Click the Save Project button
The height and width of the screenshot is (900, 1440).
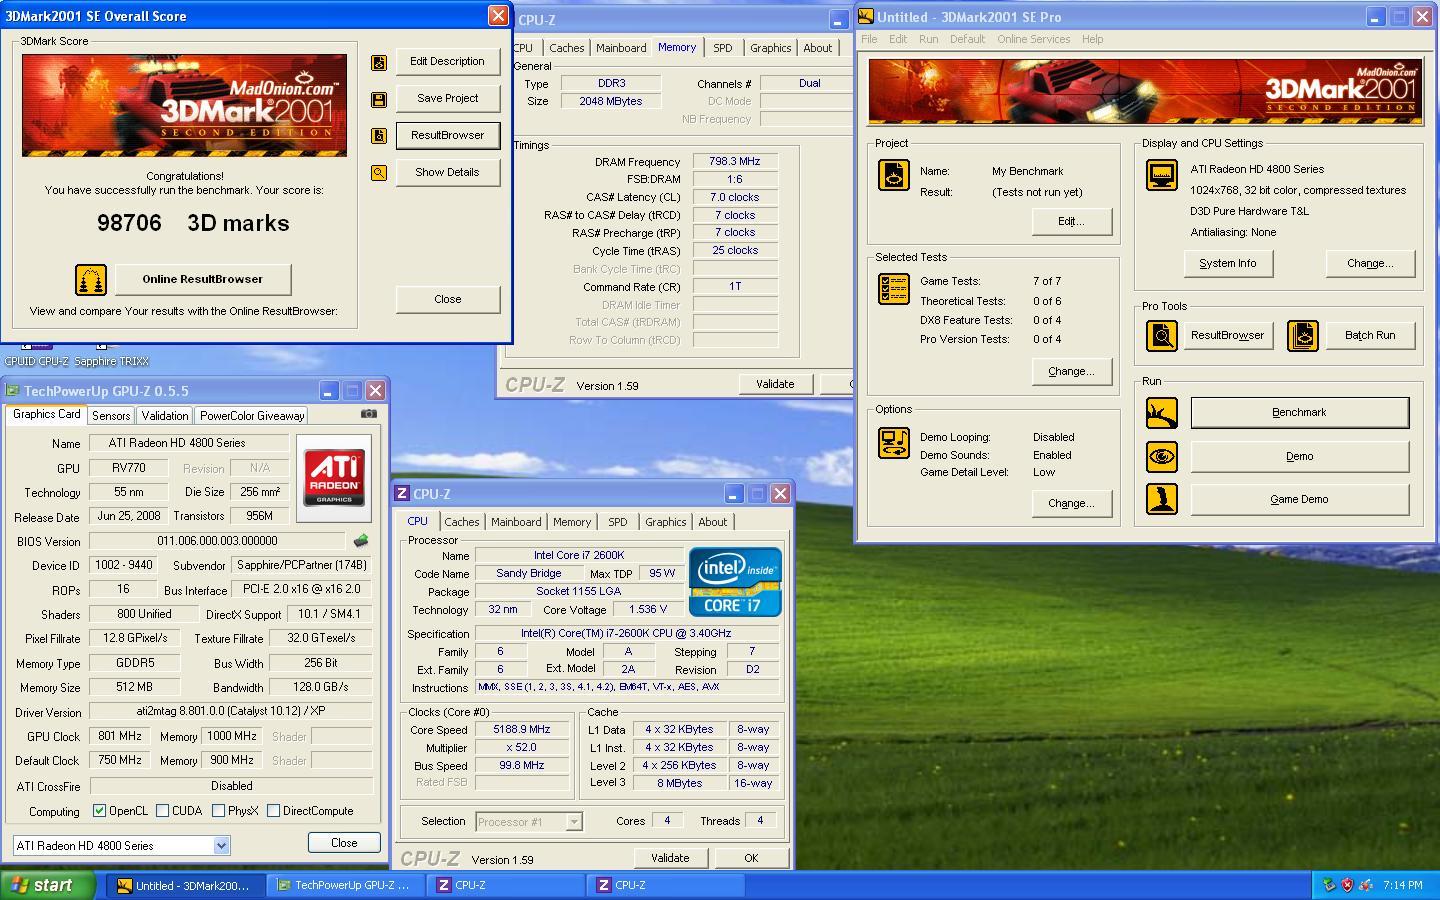pyautogui.click(x=447, y=98)
